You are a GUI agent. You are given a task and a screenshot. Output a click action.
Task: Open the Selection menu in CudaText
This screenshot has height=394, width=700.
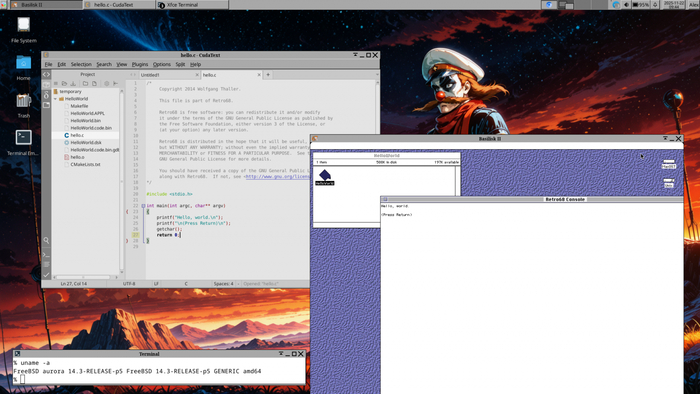[81, 64]
